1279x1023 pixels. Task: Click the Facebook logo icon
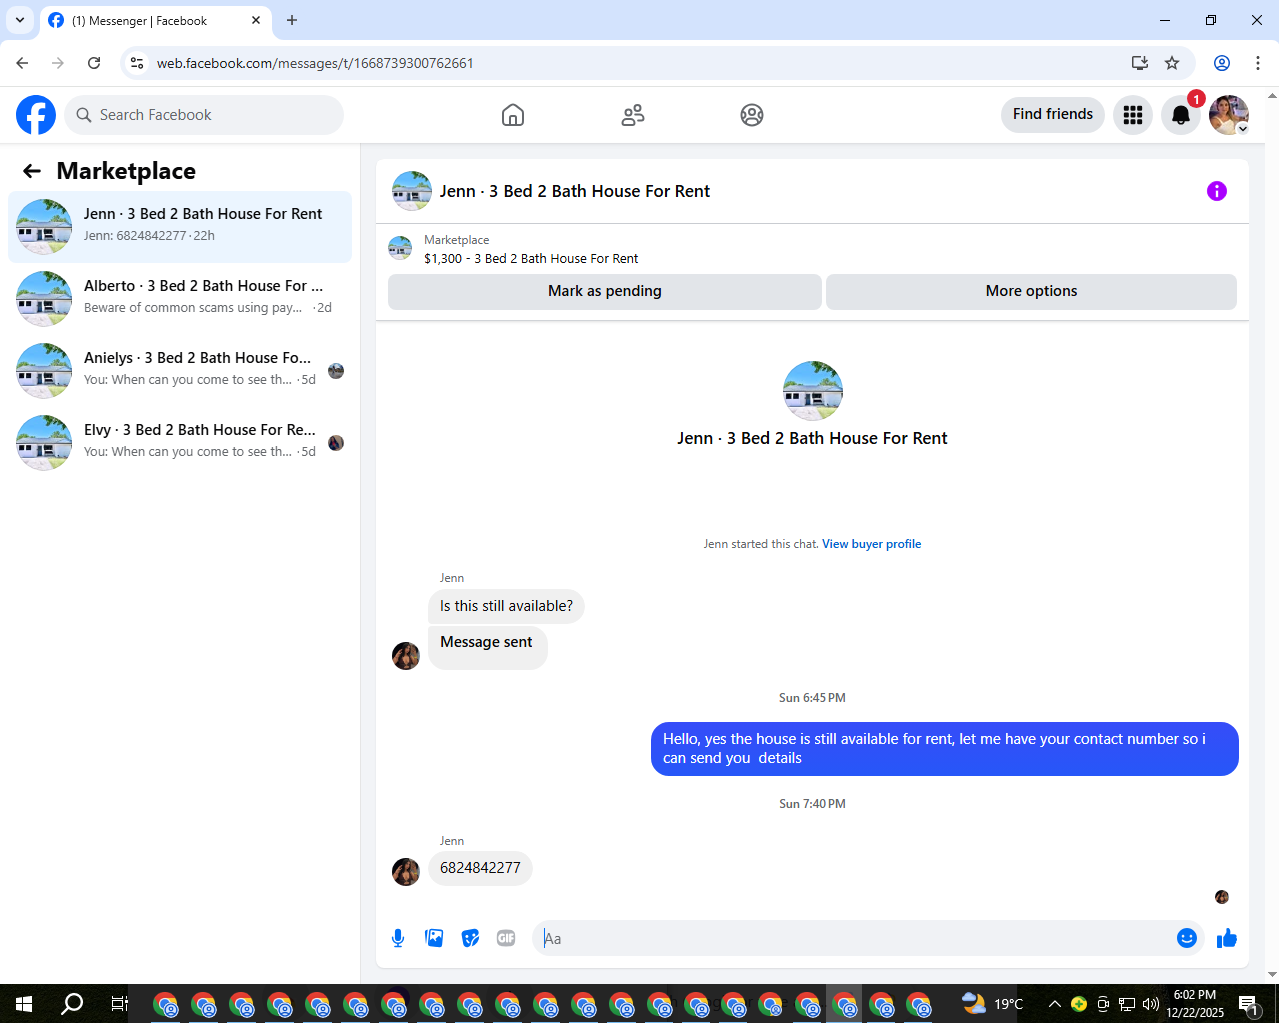(x=36, y=115)
